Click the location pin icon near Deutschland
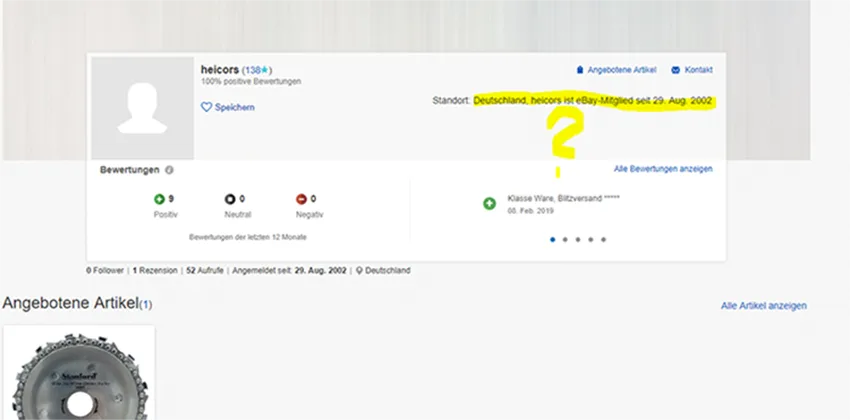Viewport: 850px width, 420px height. [x=359, y=270]
